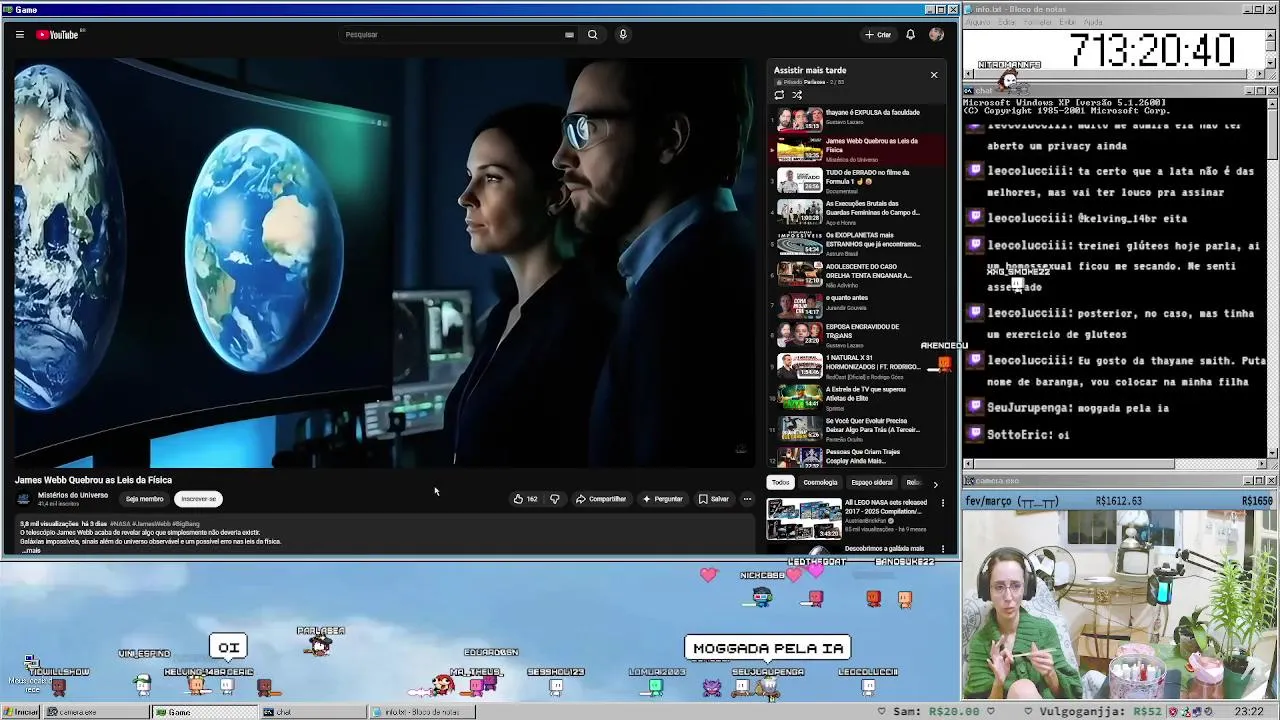The image size is (1280, 720).
Task: Open more actions next to Salvar
Action: [747, 499]
